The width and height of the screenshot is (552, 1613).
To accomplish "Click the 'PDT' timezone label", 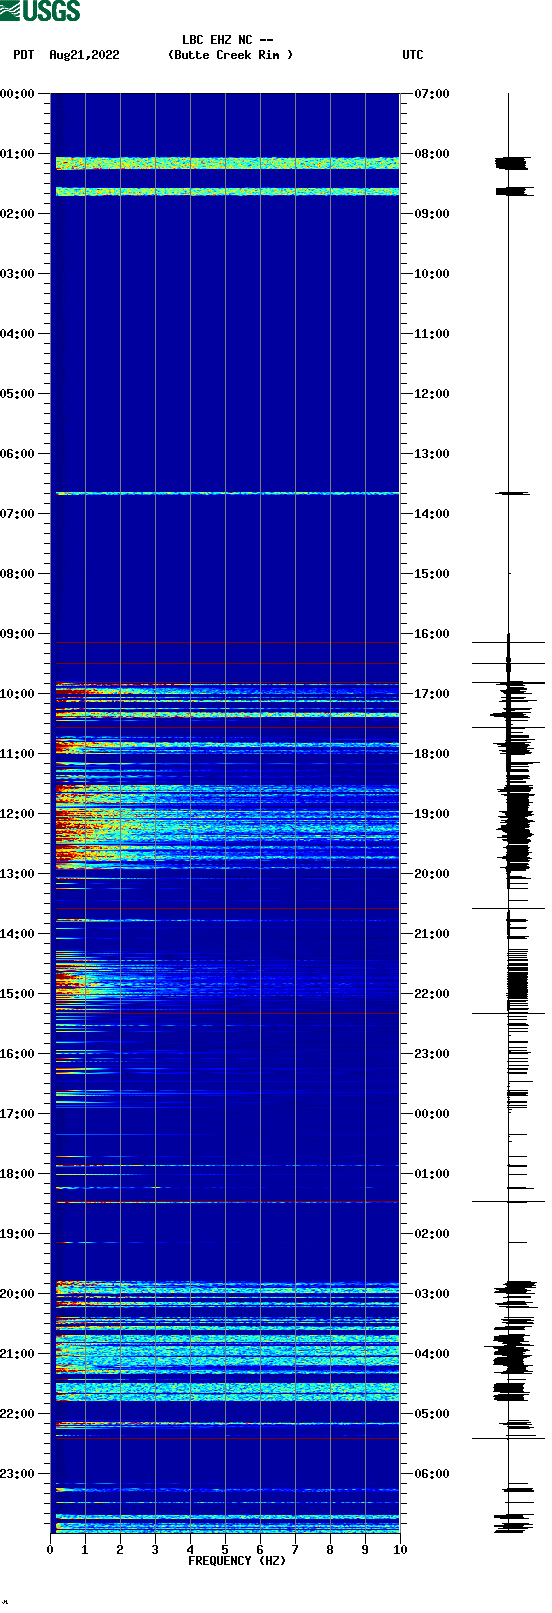I will coord(23,55).
